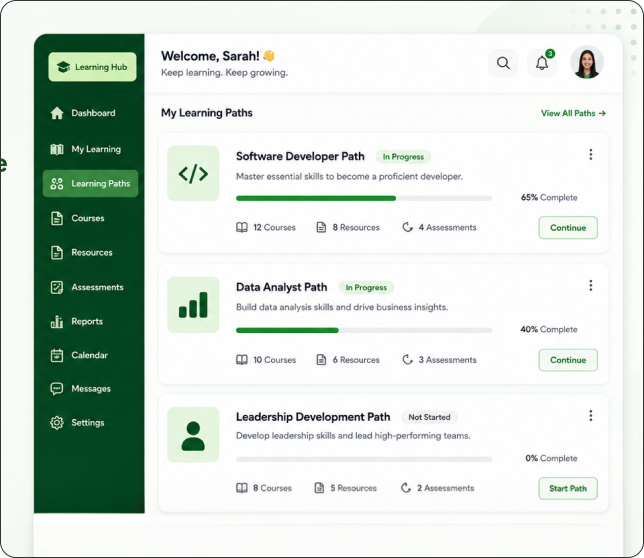The width and height of the screenshot is (644, 558).
Task: Open Assessments from the sidebar
Action: point(87,287)
